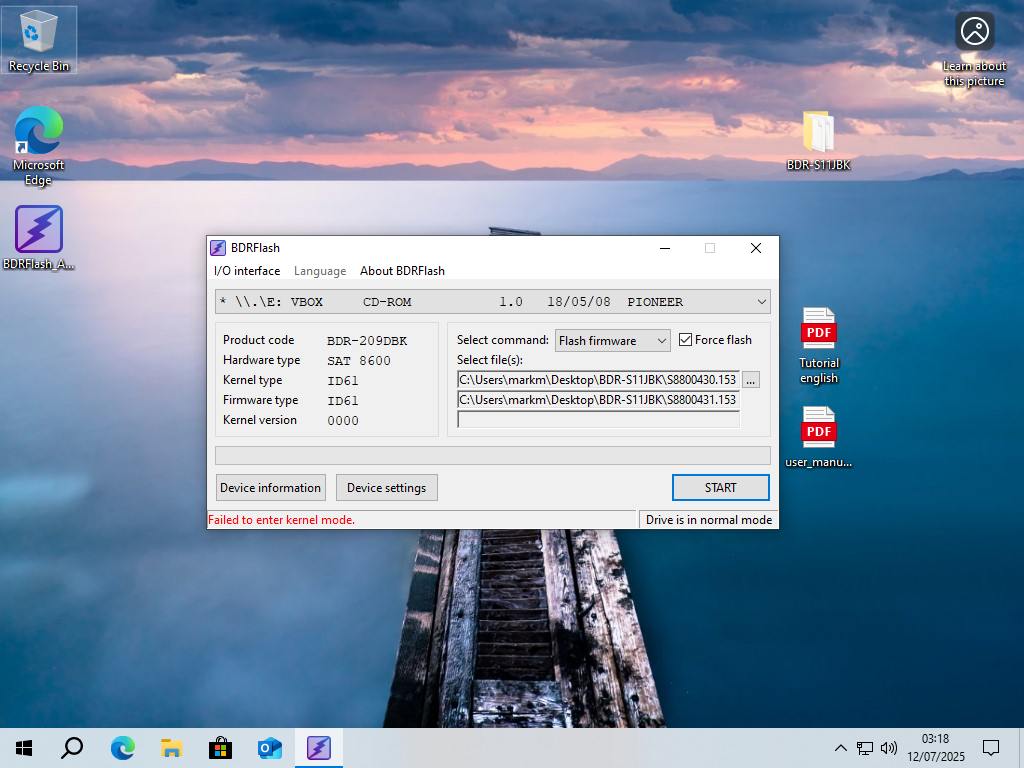1024x768 pixels.
Task: Click the taskbar clock showing 03:18
Action: click(x=935, y=748)
